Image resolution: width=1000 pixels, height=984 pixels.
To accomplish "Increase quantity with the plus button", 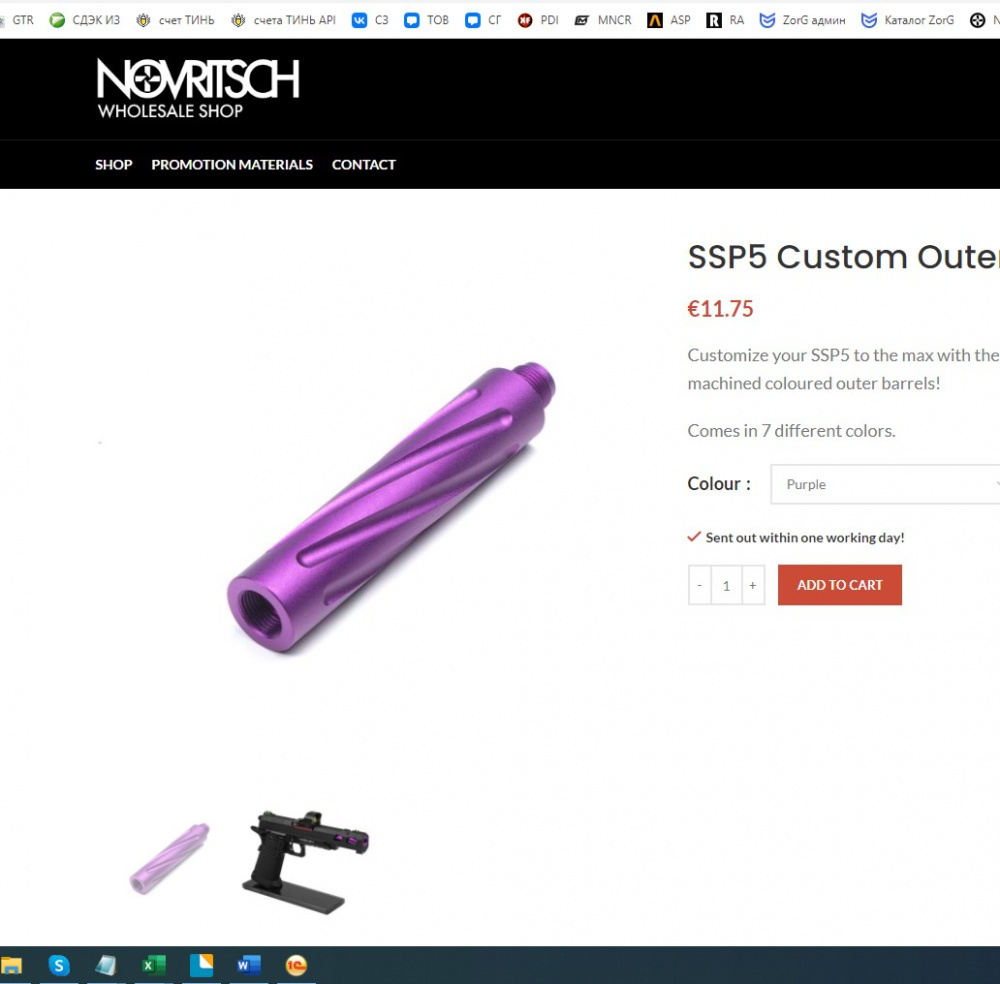I will pos(753,585).
